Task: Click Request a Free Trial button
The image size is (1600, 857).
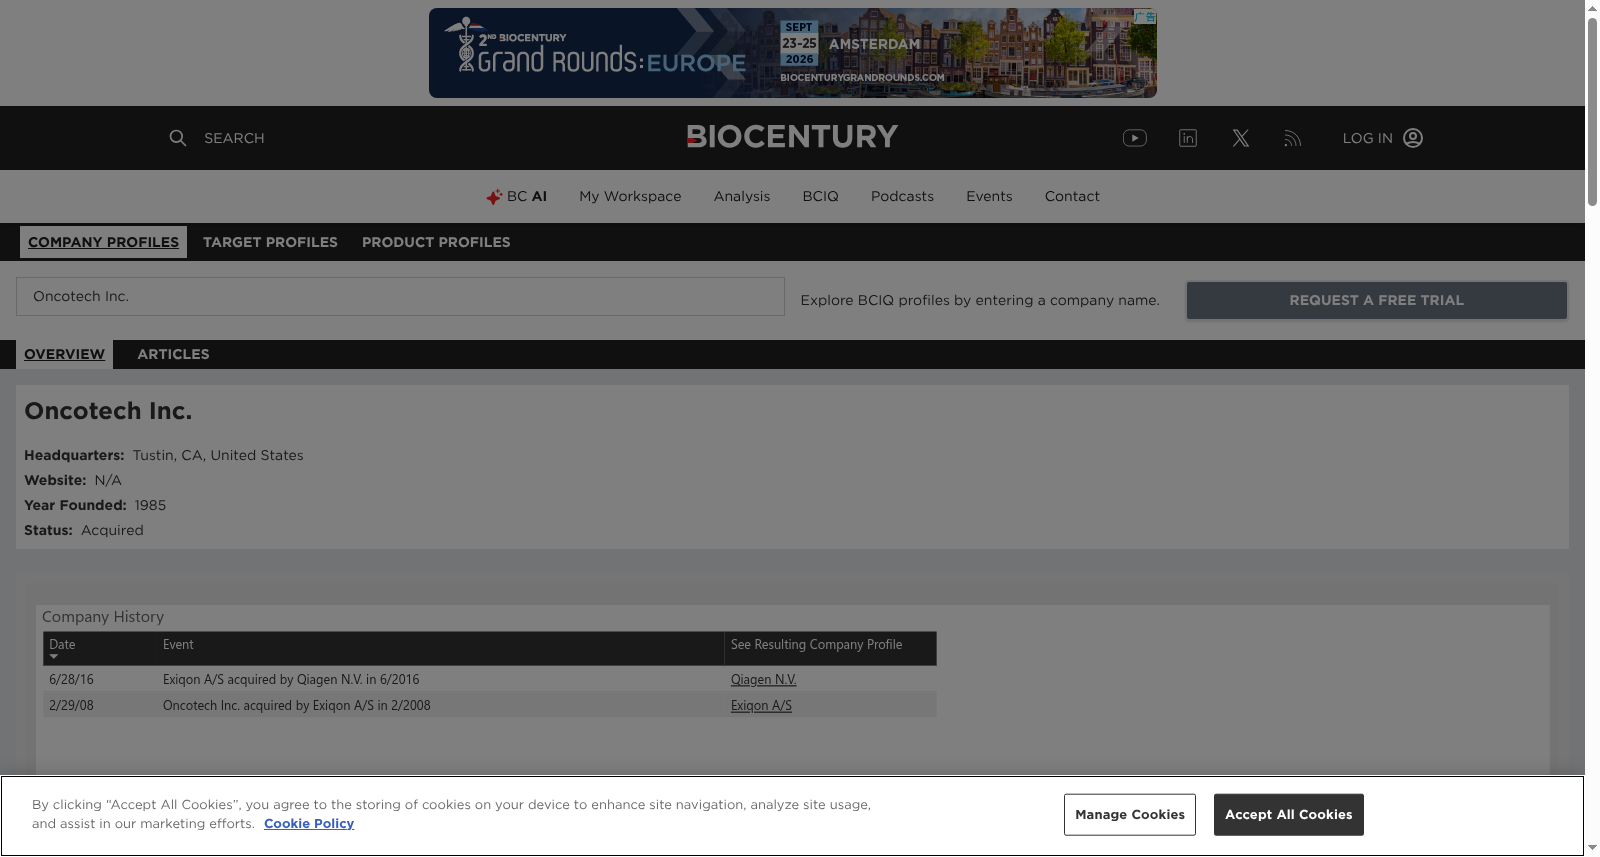Action: coord(1377,300)
